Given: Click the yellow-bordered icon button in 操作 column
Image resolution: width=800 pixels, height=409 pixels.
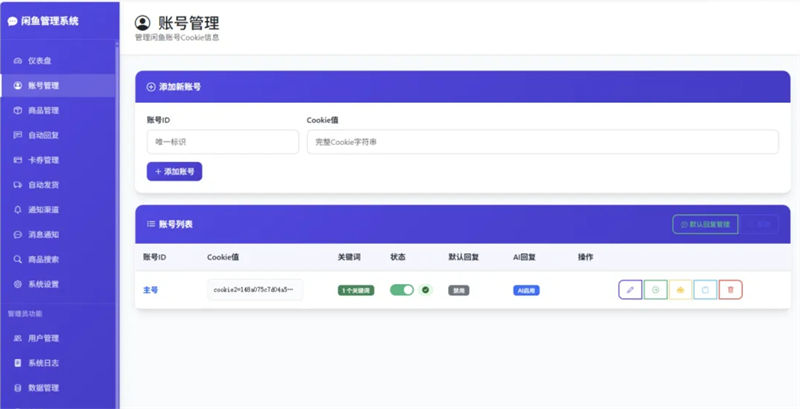Looking at the screenshot, I should click(x=680, y=290).
